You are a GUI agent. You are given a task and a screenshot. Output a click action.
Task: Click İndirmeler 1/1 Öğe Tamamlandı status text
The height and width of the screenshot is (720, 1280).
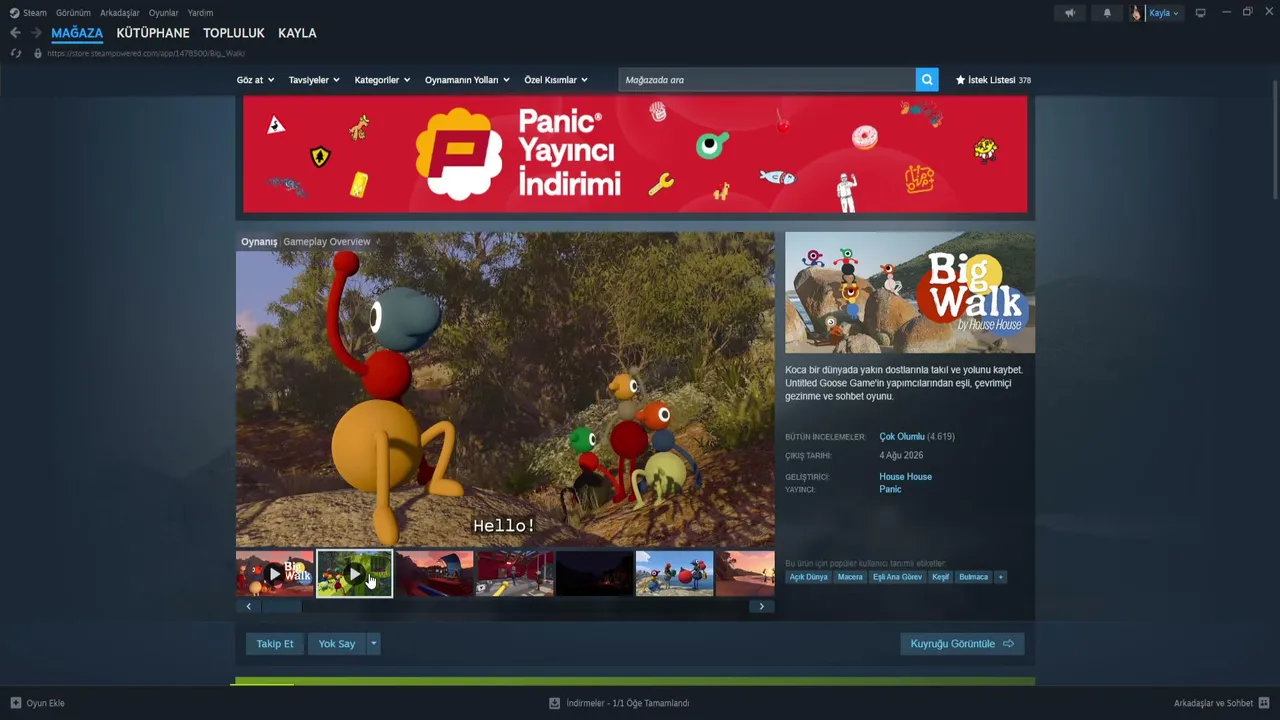[x=628, y=703]
